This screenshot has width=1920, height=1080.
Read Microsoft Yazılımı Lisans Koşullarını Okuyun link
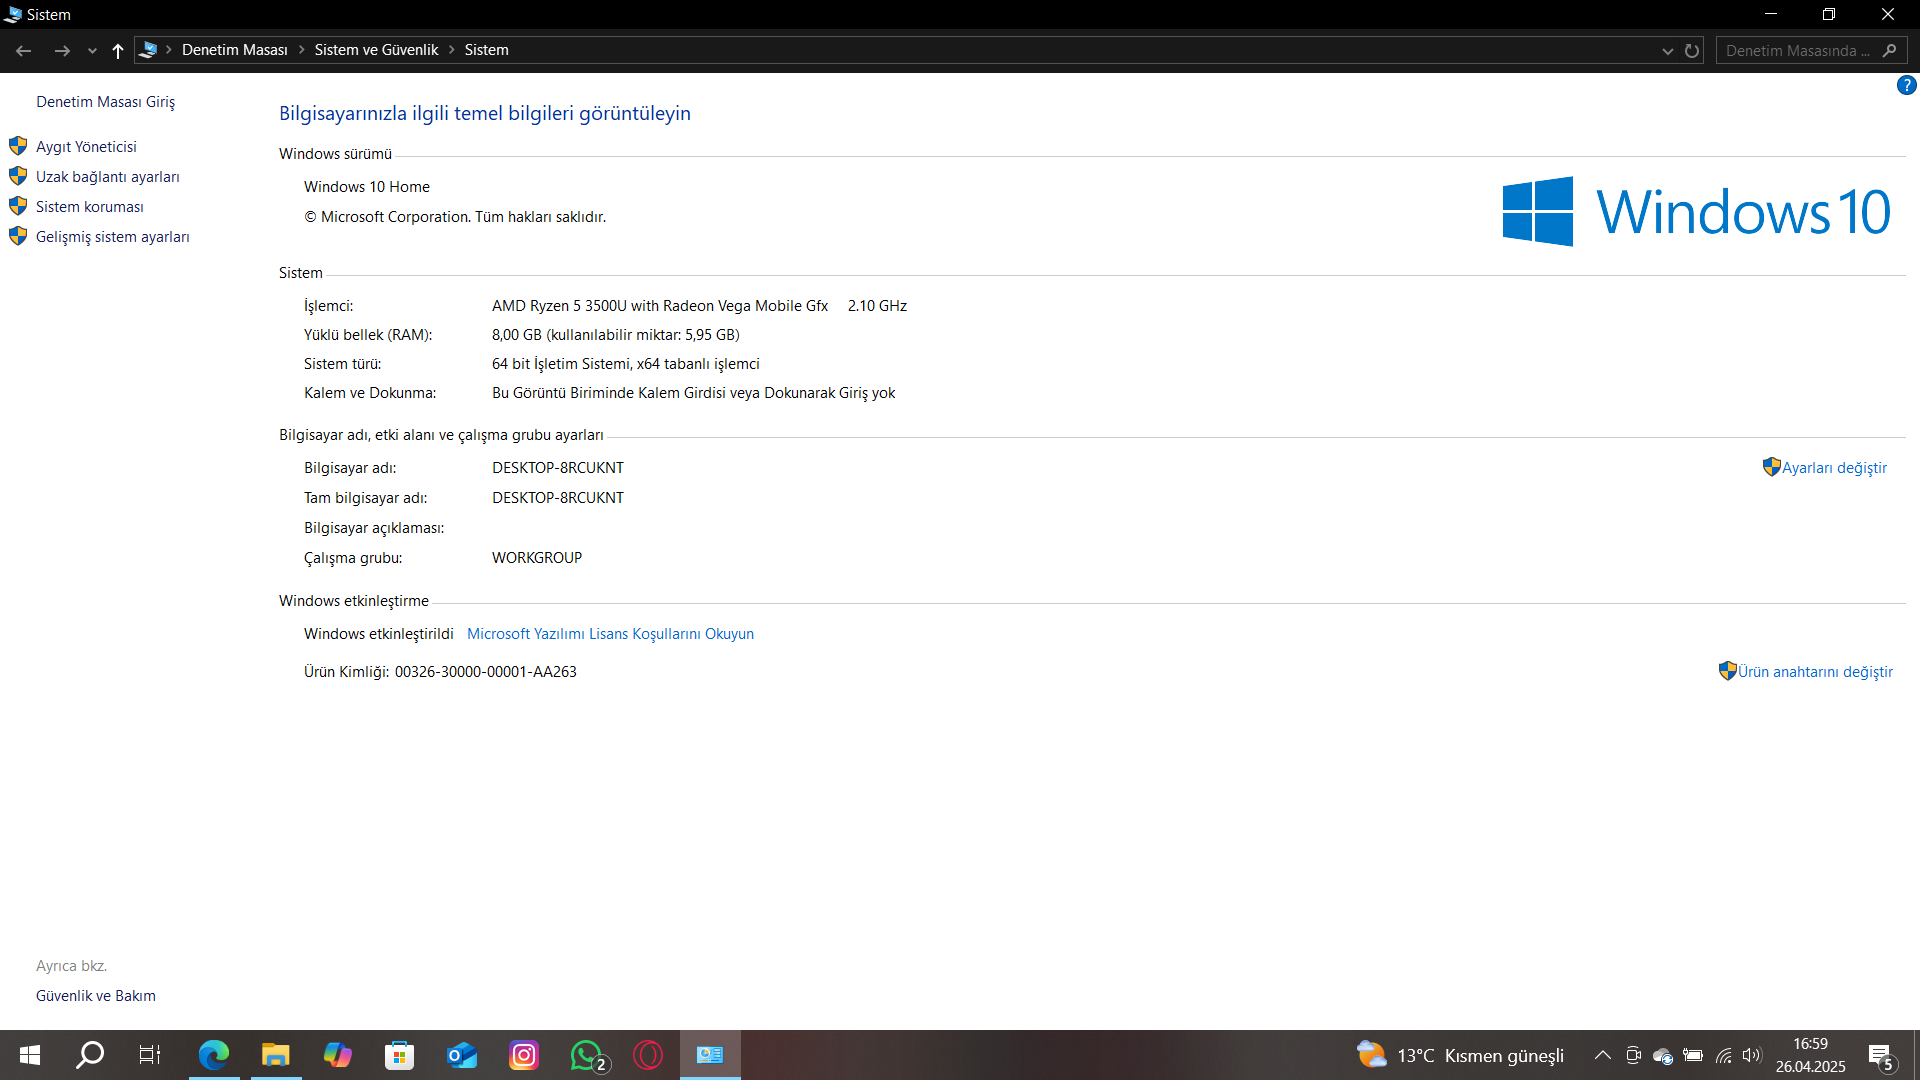(x=611, y=634)
